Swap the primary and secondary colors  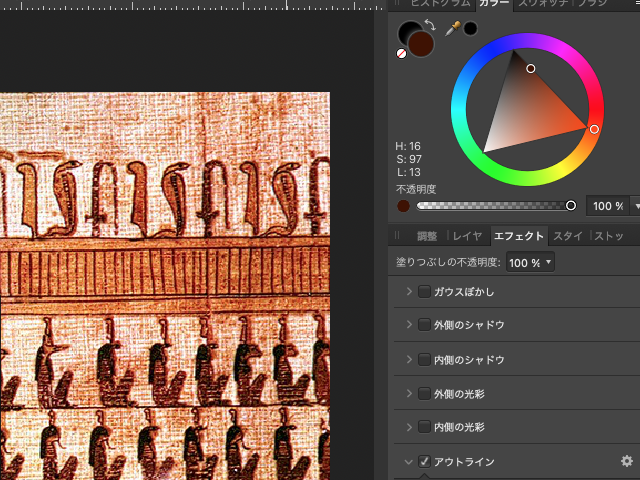pyautogui.click(x=430, y=25)
